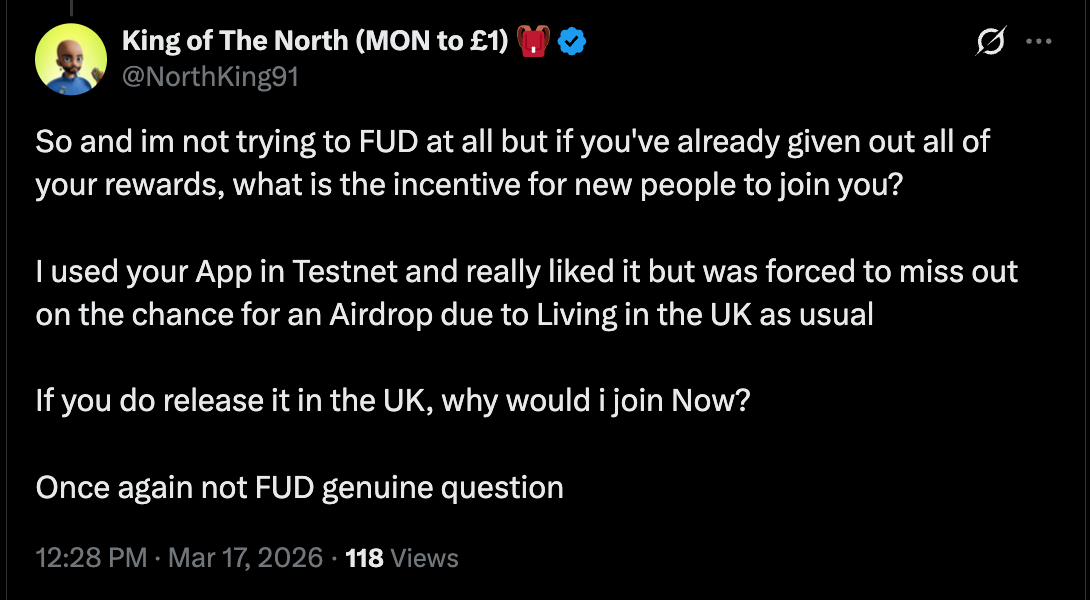Click the blue verified checkmark badge
The height and width of the screenshot is (600, 1090).
pos(572,42)
